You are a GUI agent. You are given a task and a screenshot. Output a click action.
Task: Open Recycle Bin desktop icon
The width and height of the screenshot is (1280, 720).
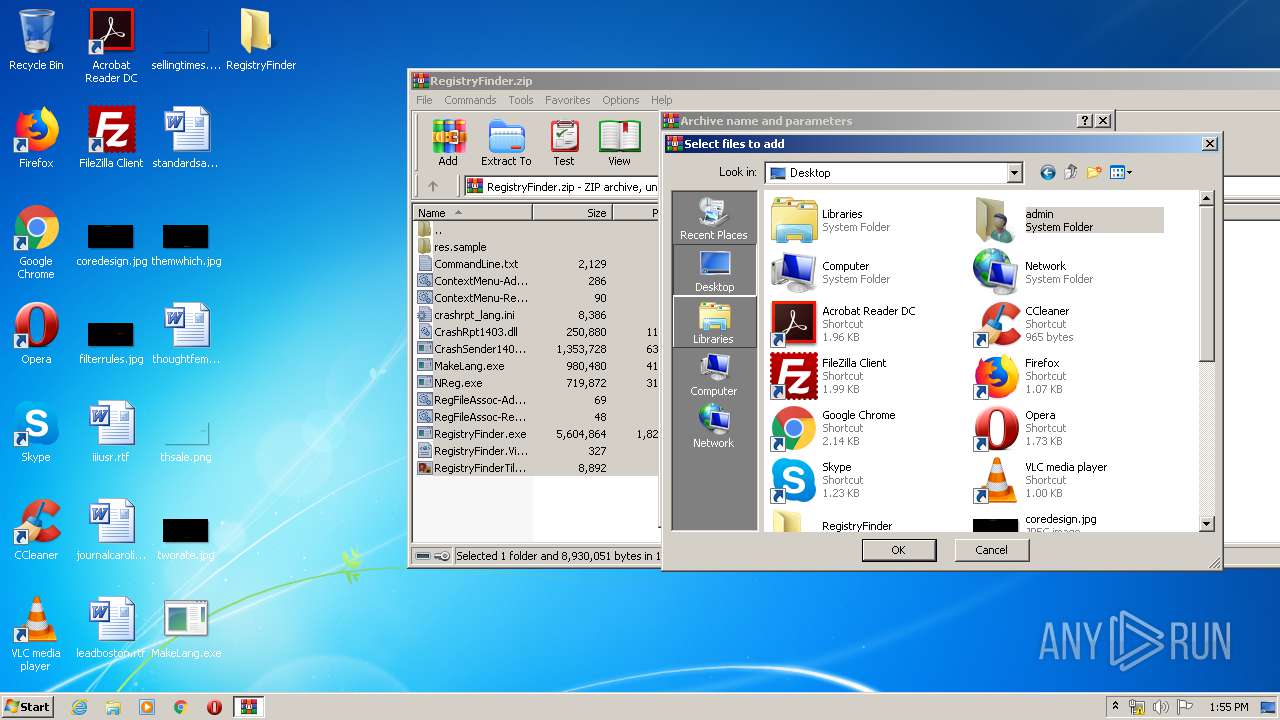[36, 40]
